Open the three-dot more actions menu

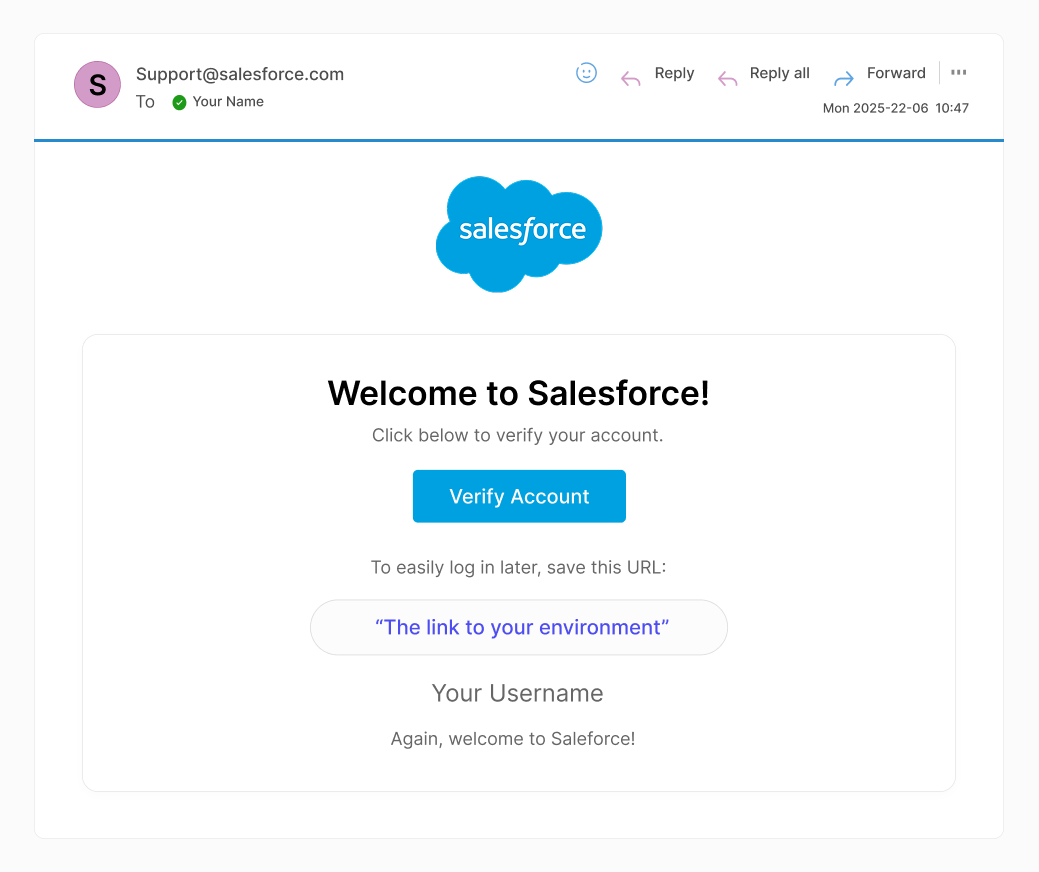958,72
